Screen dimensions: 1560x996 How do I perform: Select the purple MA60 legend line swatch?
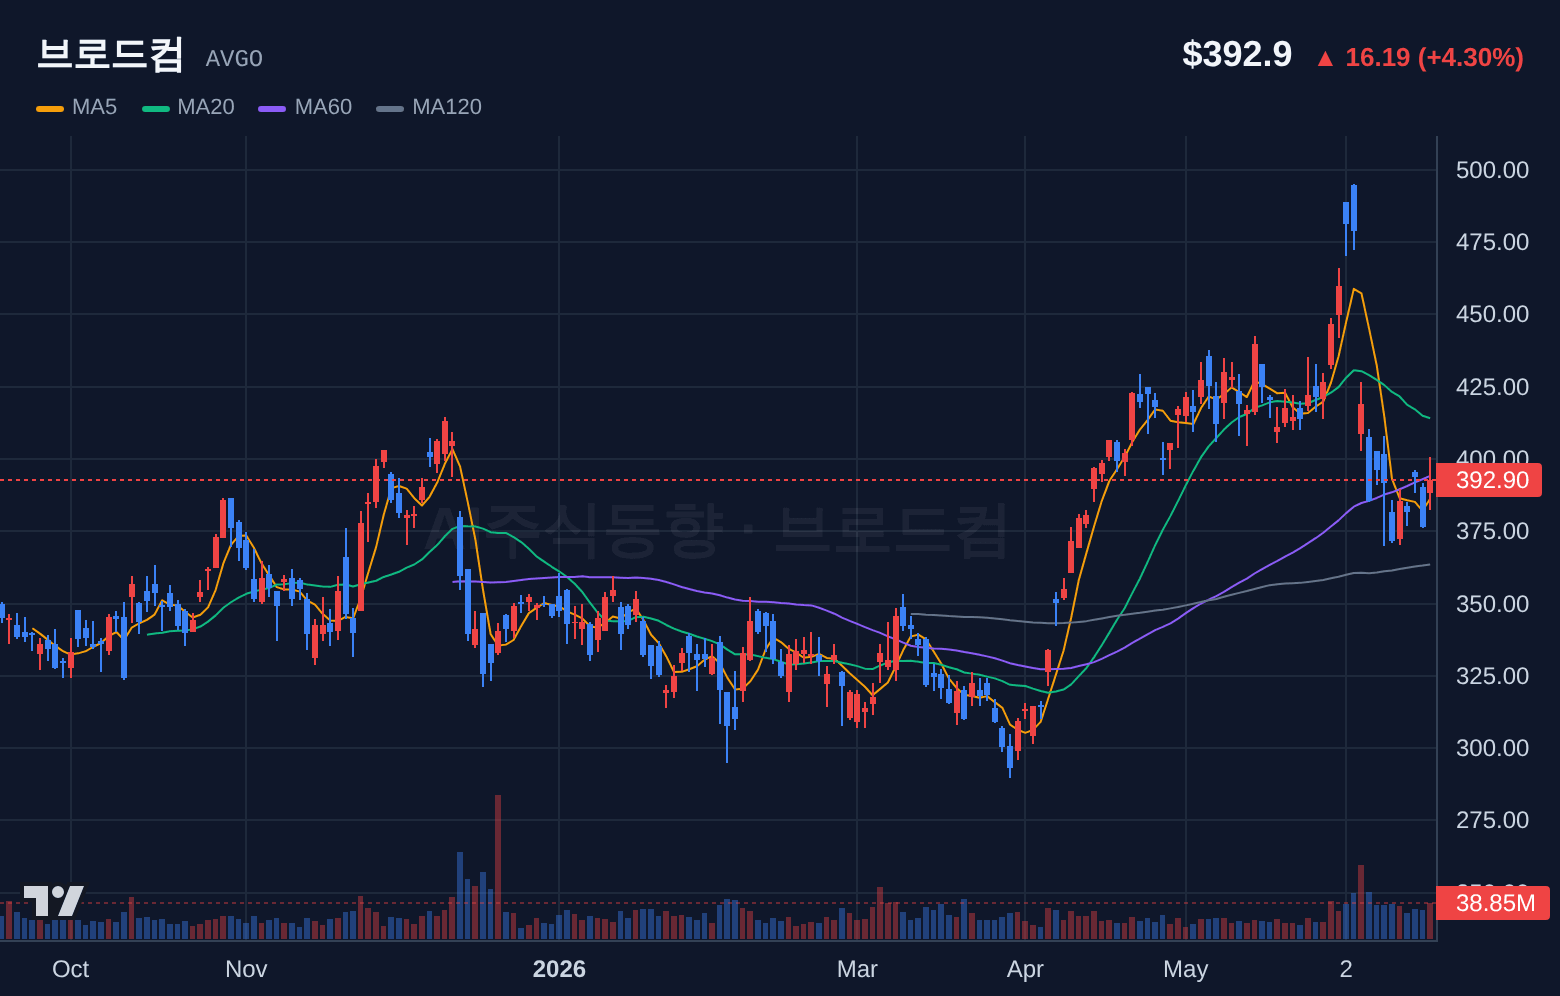point(272,108)
